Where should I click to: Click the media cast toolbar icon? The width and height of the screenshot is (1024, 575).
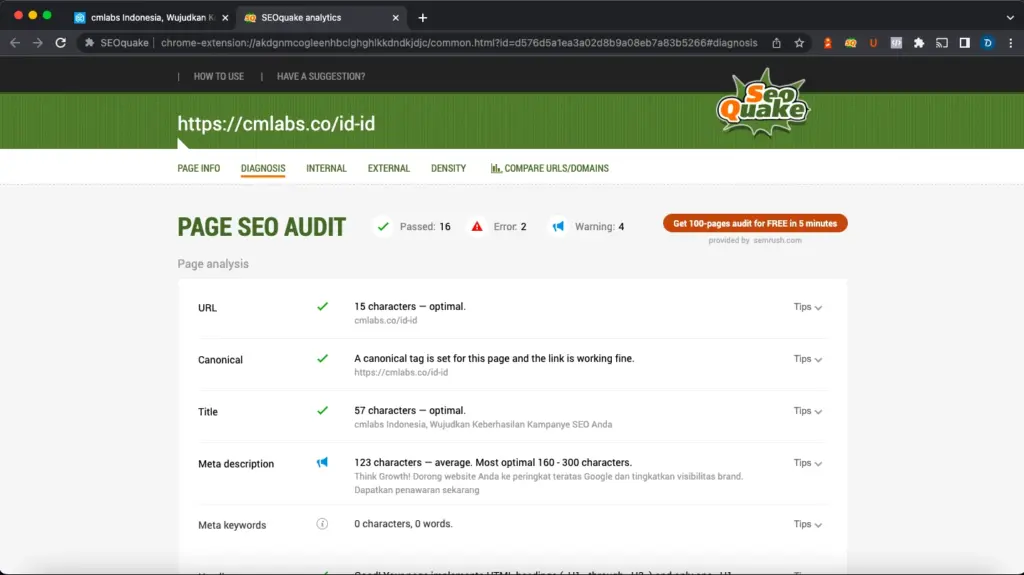pyautogui.click(x=942, y=42)
